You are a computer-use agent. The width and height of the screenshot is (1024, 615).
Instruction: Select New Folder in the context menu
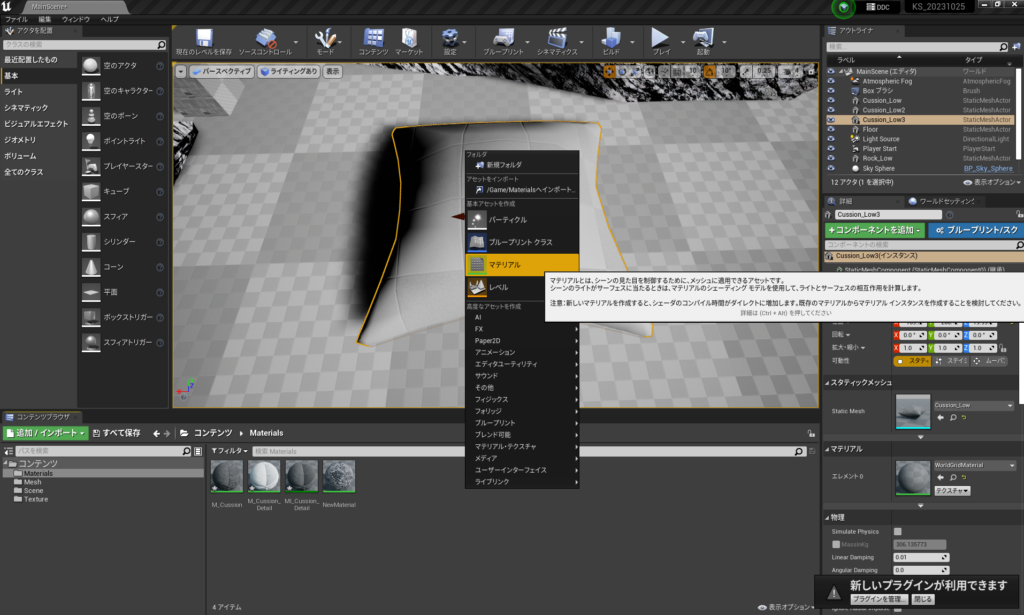[522, 165]
